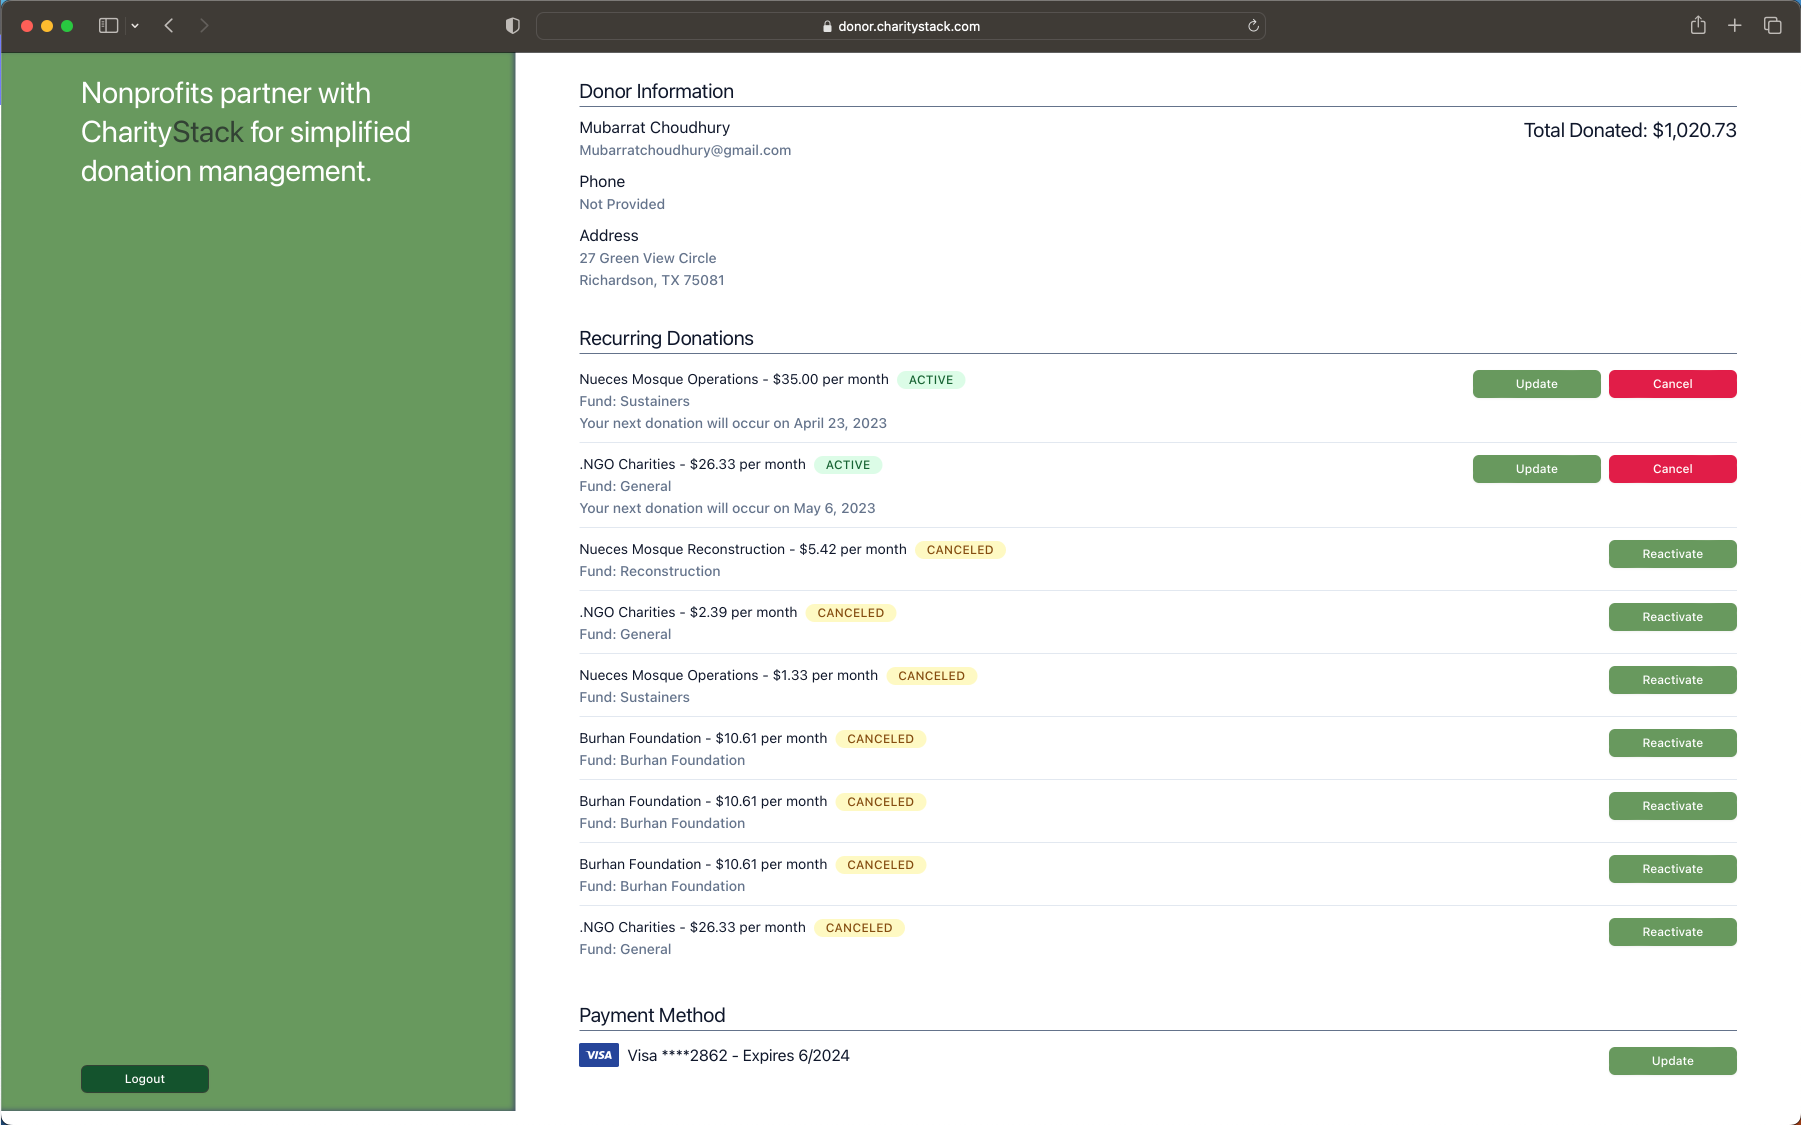The image size is (1801, 1125).
Task: Cancel the $35.00 Nueces Mosque Operations donation
Action: pyautogui.click(x=1672, y=384)
